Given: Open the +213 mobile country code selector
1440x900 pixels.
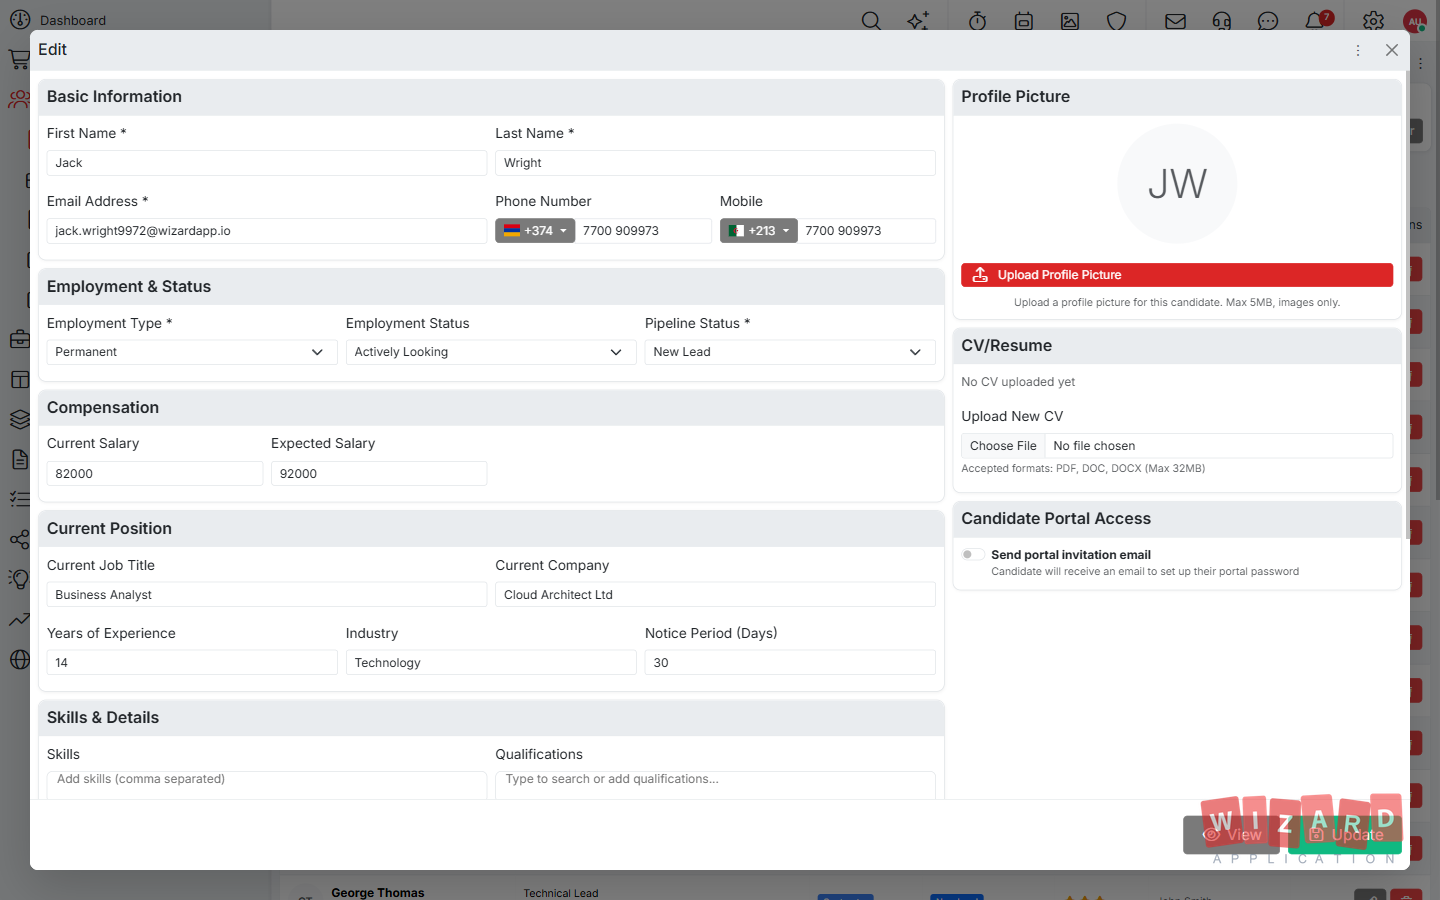Looking at the screenshot, I should [x=758, y=231].
